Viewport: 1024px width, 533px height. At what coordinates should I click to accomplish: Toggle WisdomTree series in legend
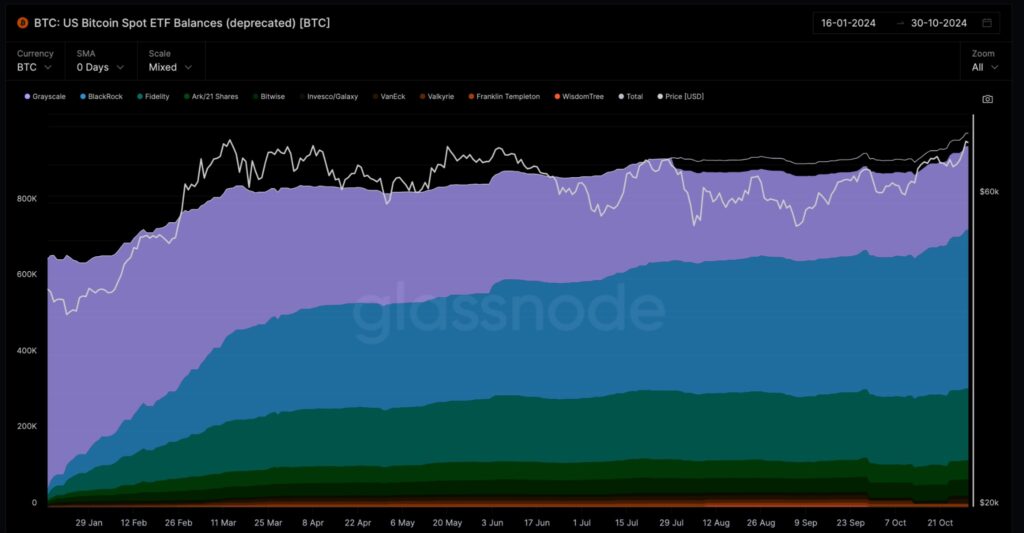click(x=579, y=97)
